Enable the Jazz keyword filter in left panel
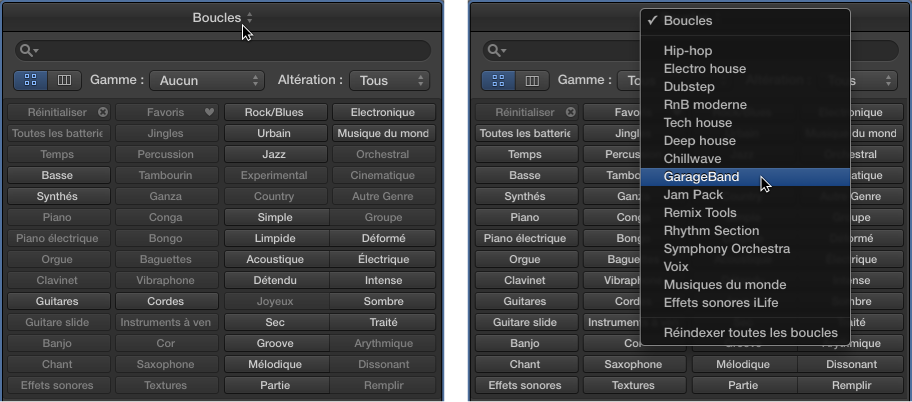The height and width of the screenshot is (402, 912). point(274,155)
